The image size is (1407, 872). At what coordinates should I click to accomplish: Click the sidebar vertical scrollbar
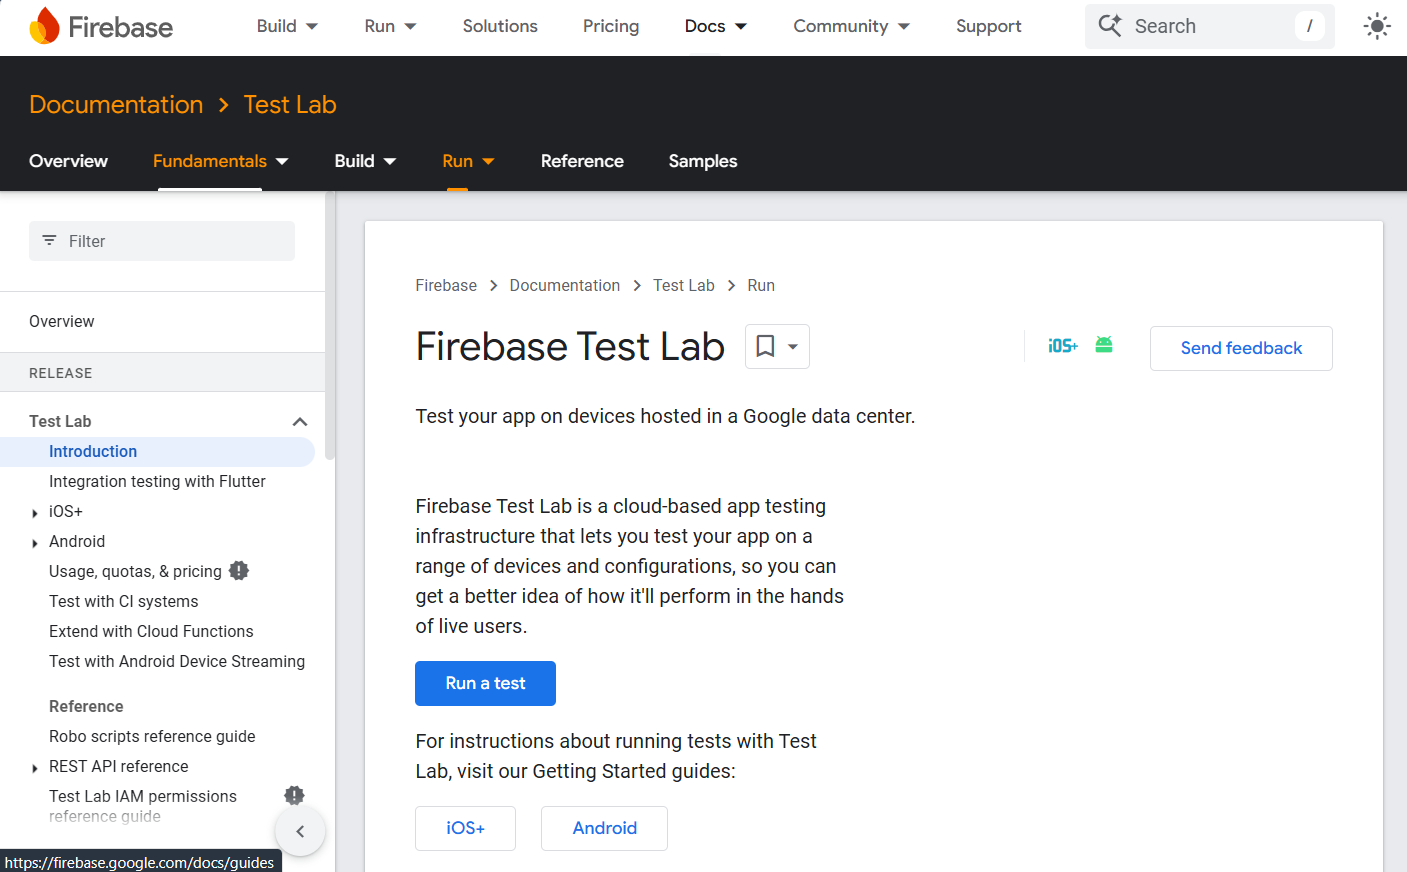click(x=329, y=325)
